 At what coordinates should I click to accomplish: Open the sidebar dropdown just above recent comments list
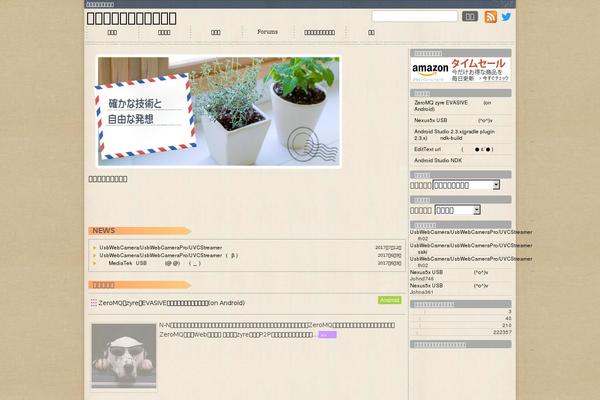[x=458, y=210]
